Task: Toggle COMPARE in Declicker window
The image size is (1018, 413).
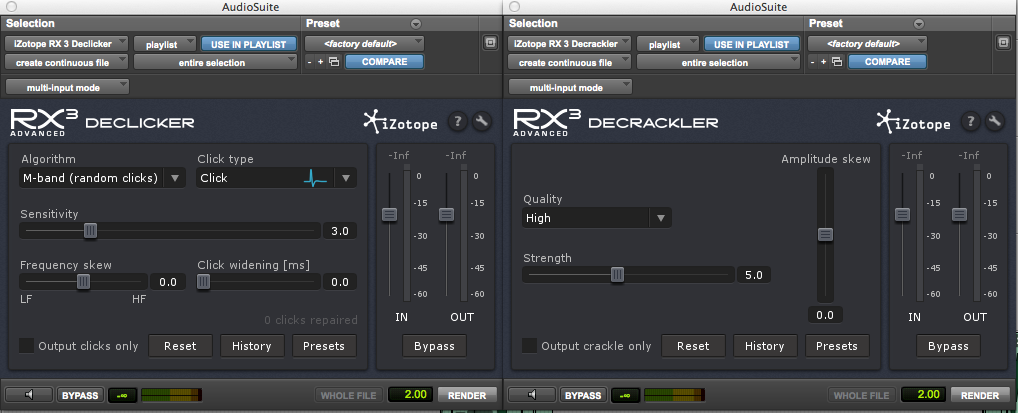Action: coord(384,62)
